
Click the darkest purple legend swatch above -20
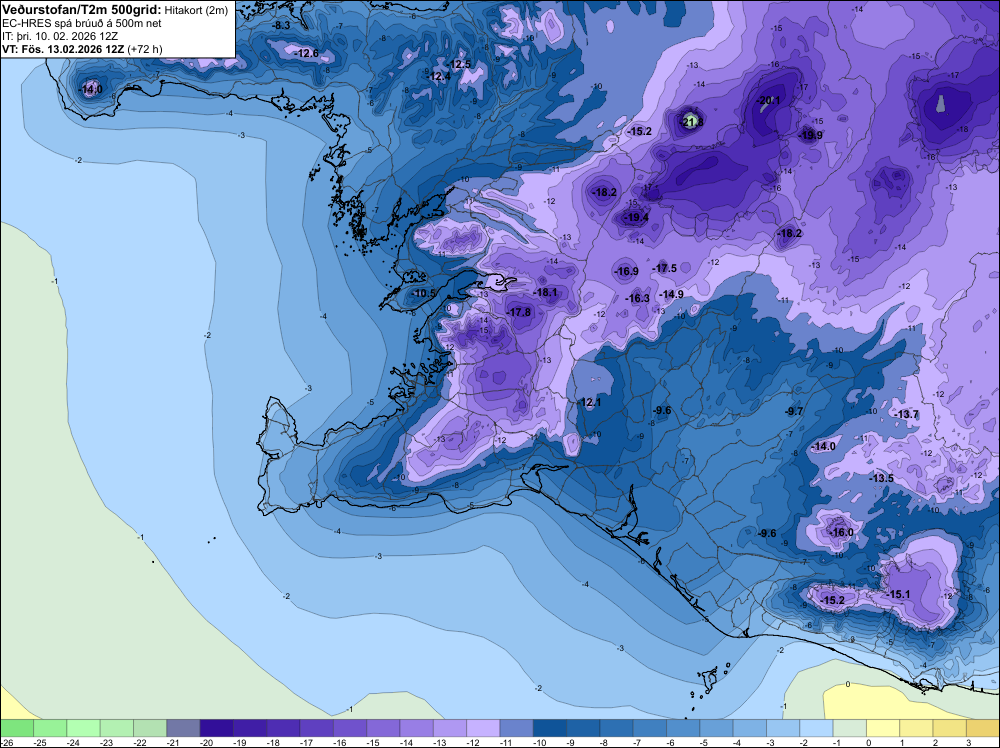[216, 728]
